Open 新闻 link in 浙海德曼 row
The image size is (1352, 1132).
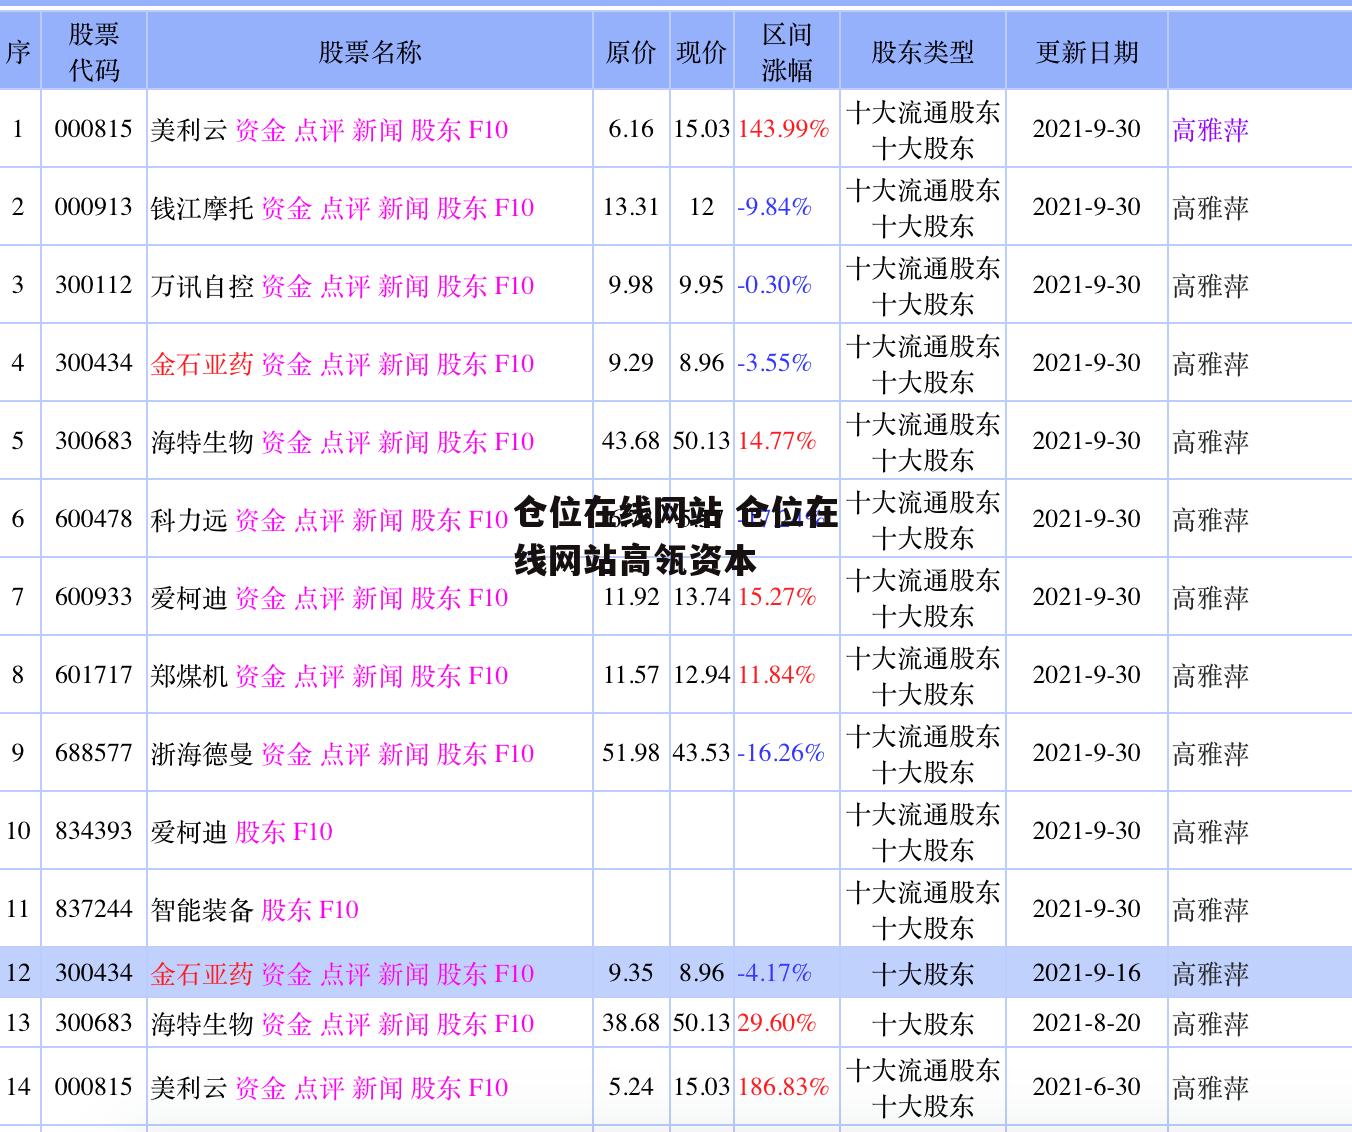[x=404, y=753]
